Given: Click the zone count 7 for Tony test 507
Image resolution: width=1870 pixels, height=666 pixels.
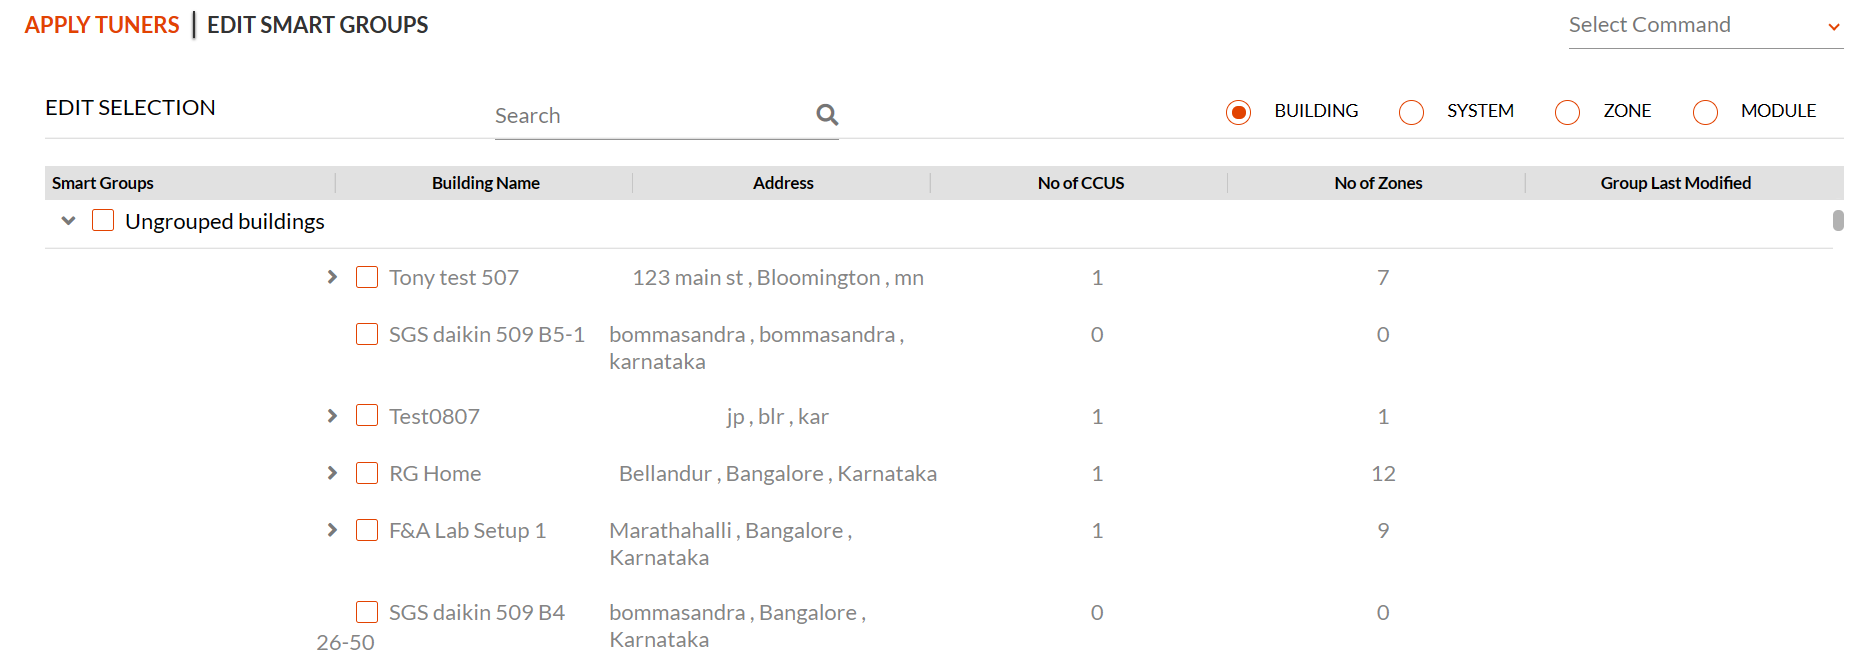Looking at the screenshot, I should click(x=1383, y=278).
